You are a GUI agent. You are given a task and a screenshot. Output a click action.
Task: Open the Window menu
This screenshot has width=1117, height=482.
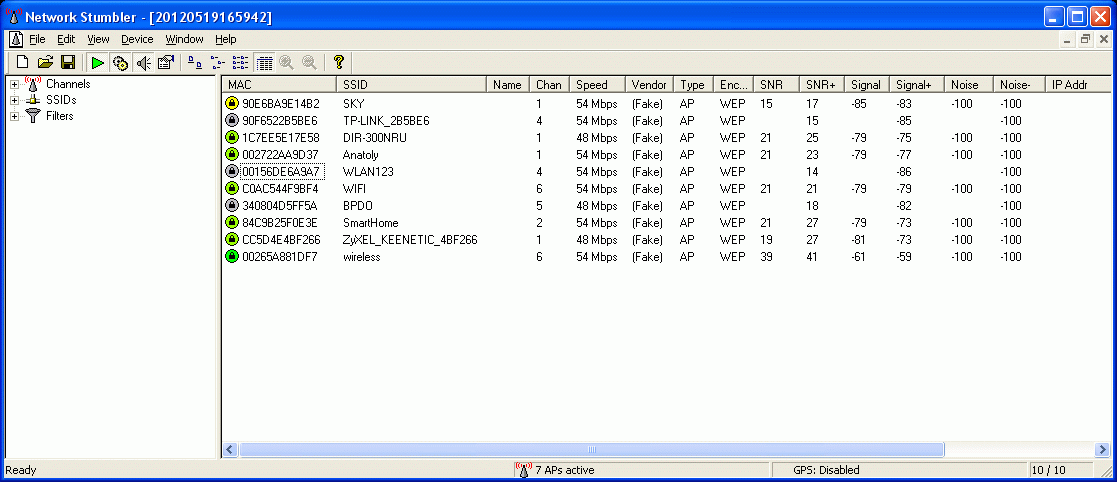(x=185, y=39)
